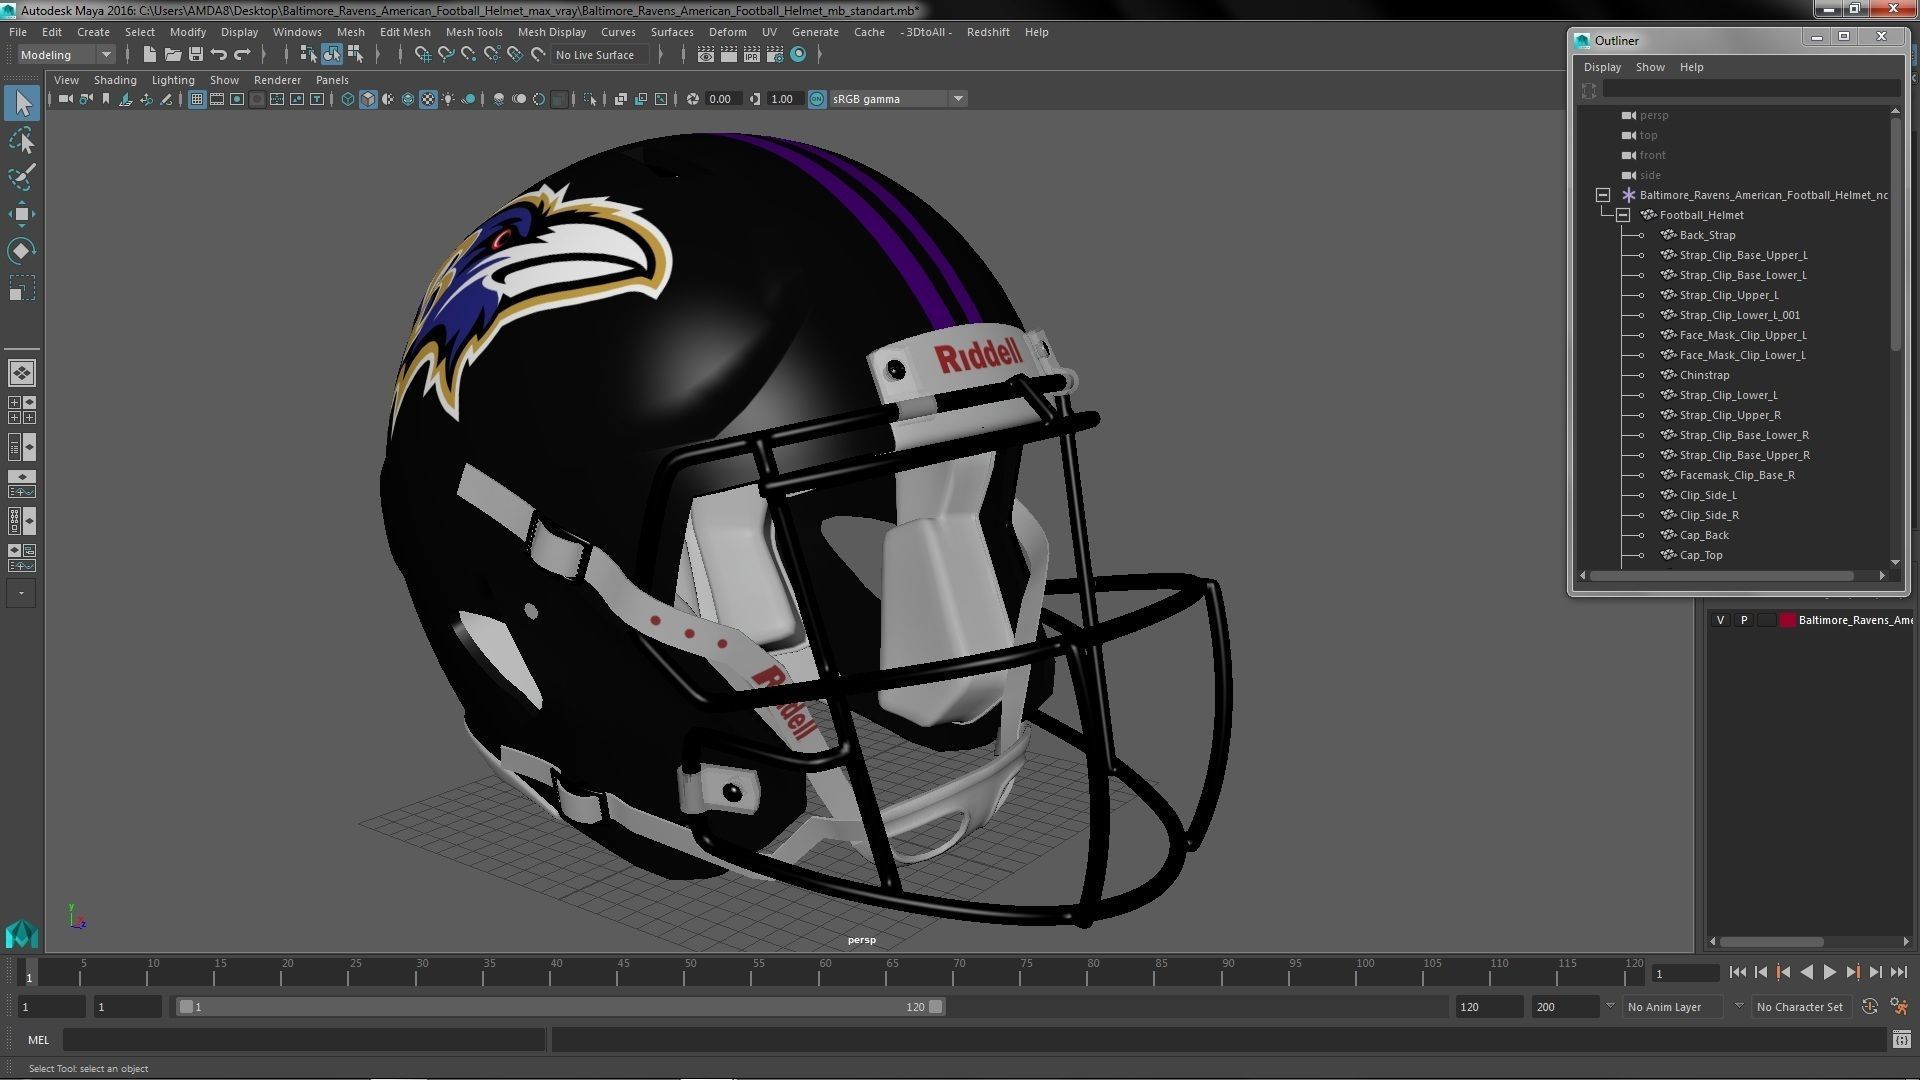Open the Script Editor icon at bottom right
Screen dimensions: 1920x1080
[x=1902, y=1040]
